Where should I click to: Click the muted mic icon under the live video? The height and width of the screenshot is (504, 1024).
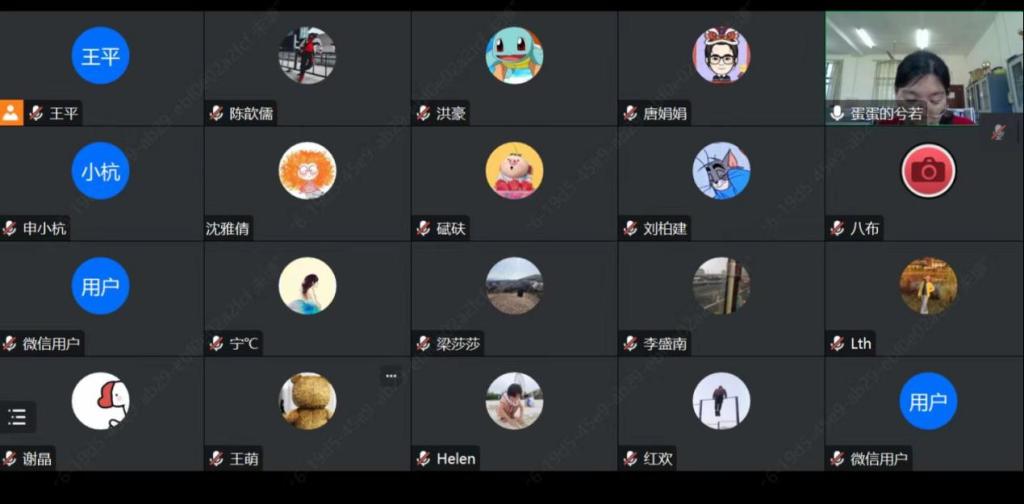pos(998,132)
